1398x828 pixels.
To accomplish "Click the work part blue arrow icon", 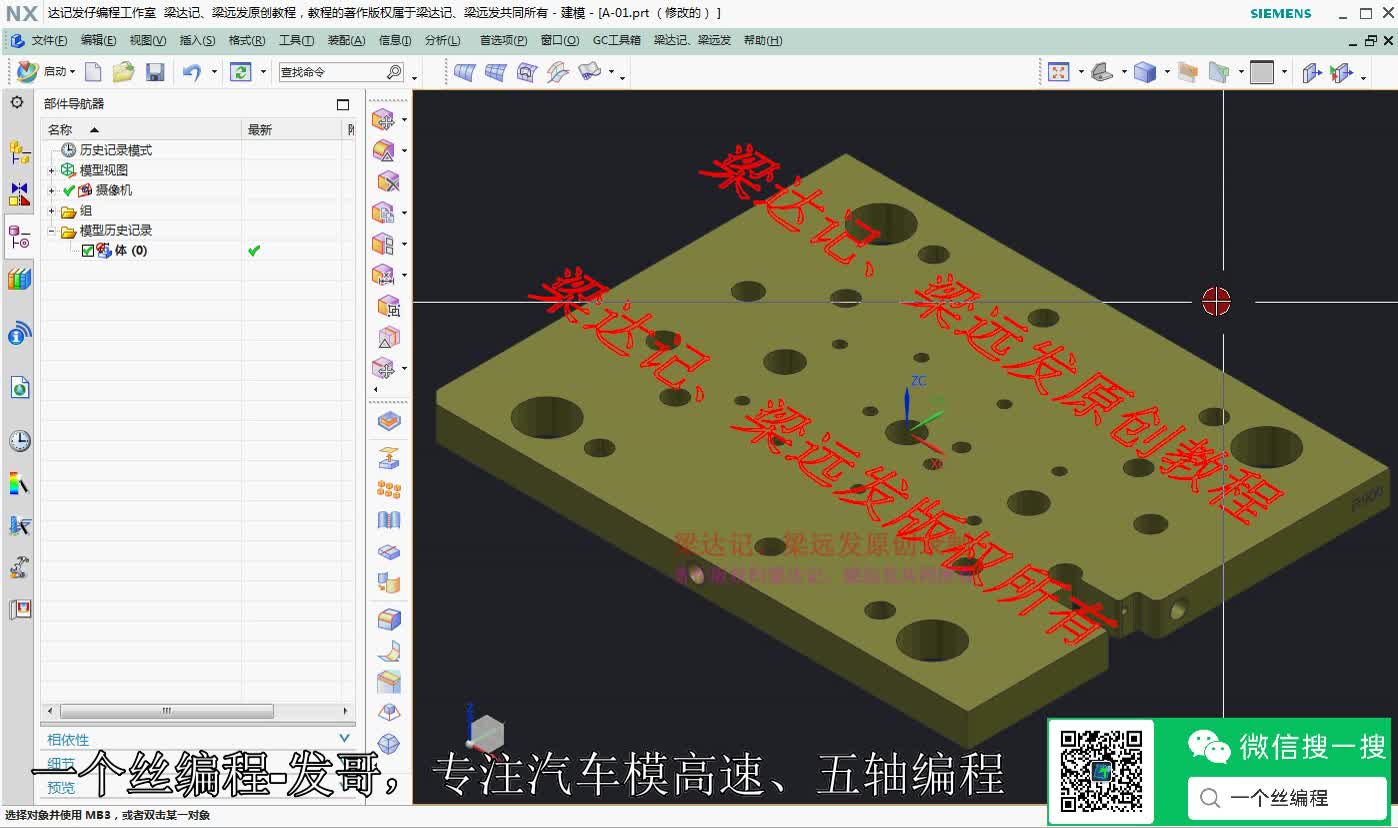I will click(x=1311, y=72).
